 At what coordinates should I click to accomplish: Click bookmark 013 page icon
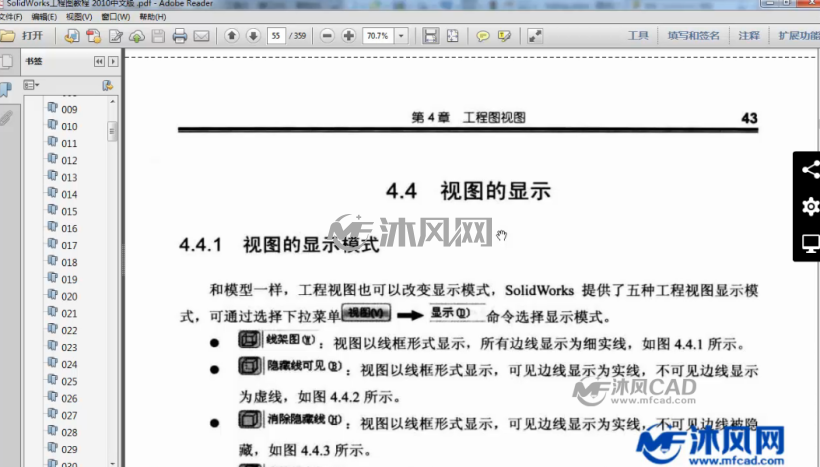(x=52, y=176)
